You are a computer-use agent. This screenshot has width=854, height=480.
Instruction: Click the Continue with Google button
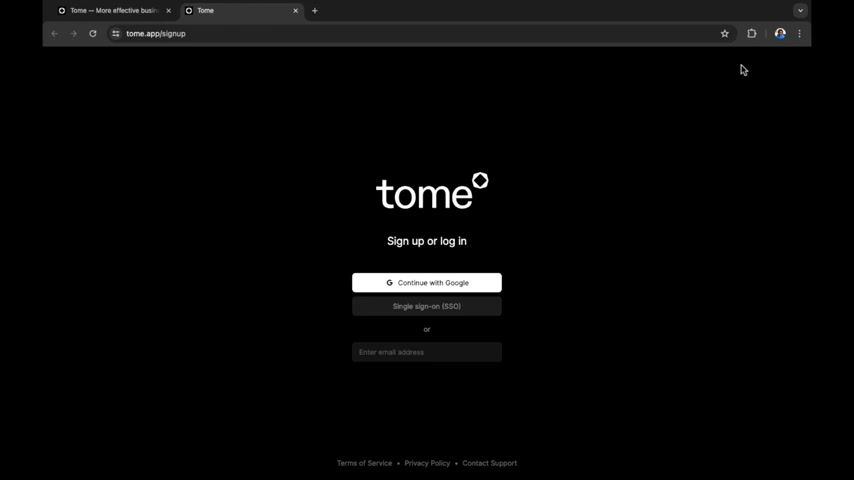(426, 283)
